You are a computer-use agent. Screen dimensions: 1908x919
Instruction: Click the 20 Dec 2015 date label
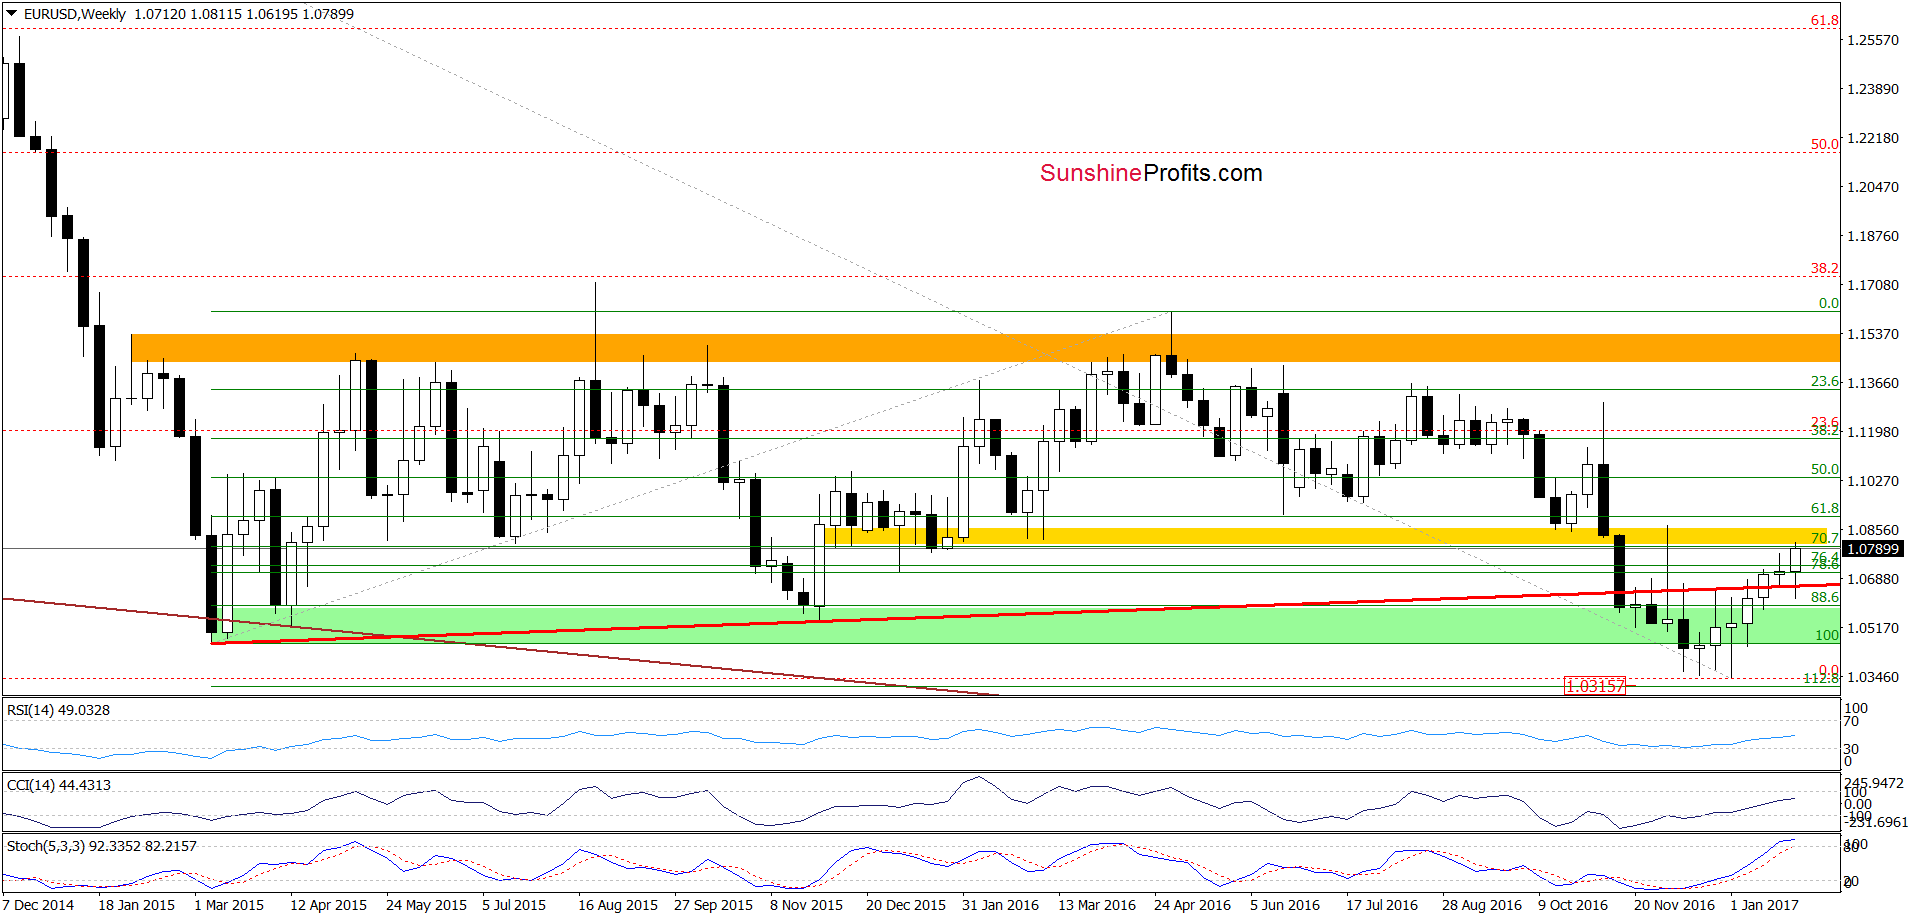pyautogui.click(x=906, y=905)
